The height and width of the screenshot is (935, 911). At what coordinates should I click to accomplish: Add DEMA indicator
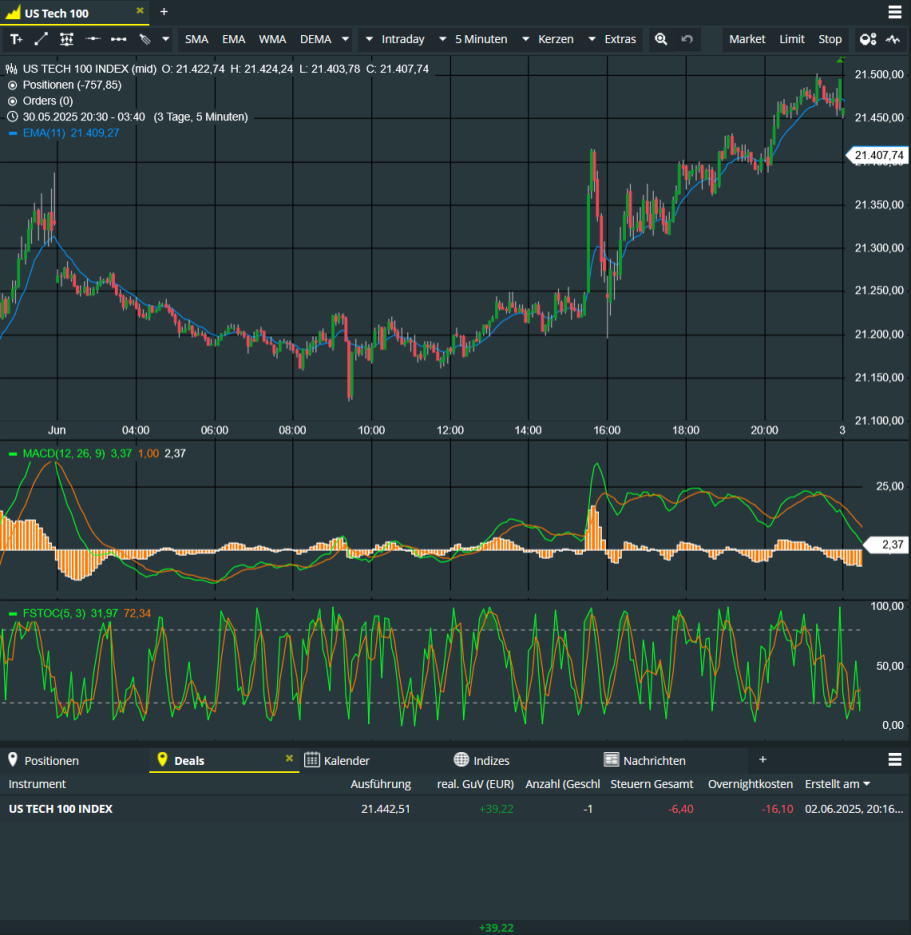coord(315,39)
